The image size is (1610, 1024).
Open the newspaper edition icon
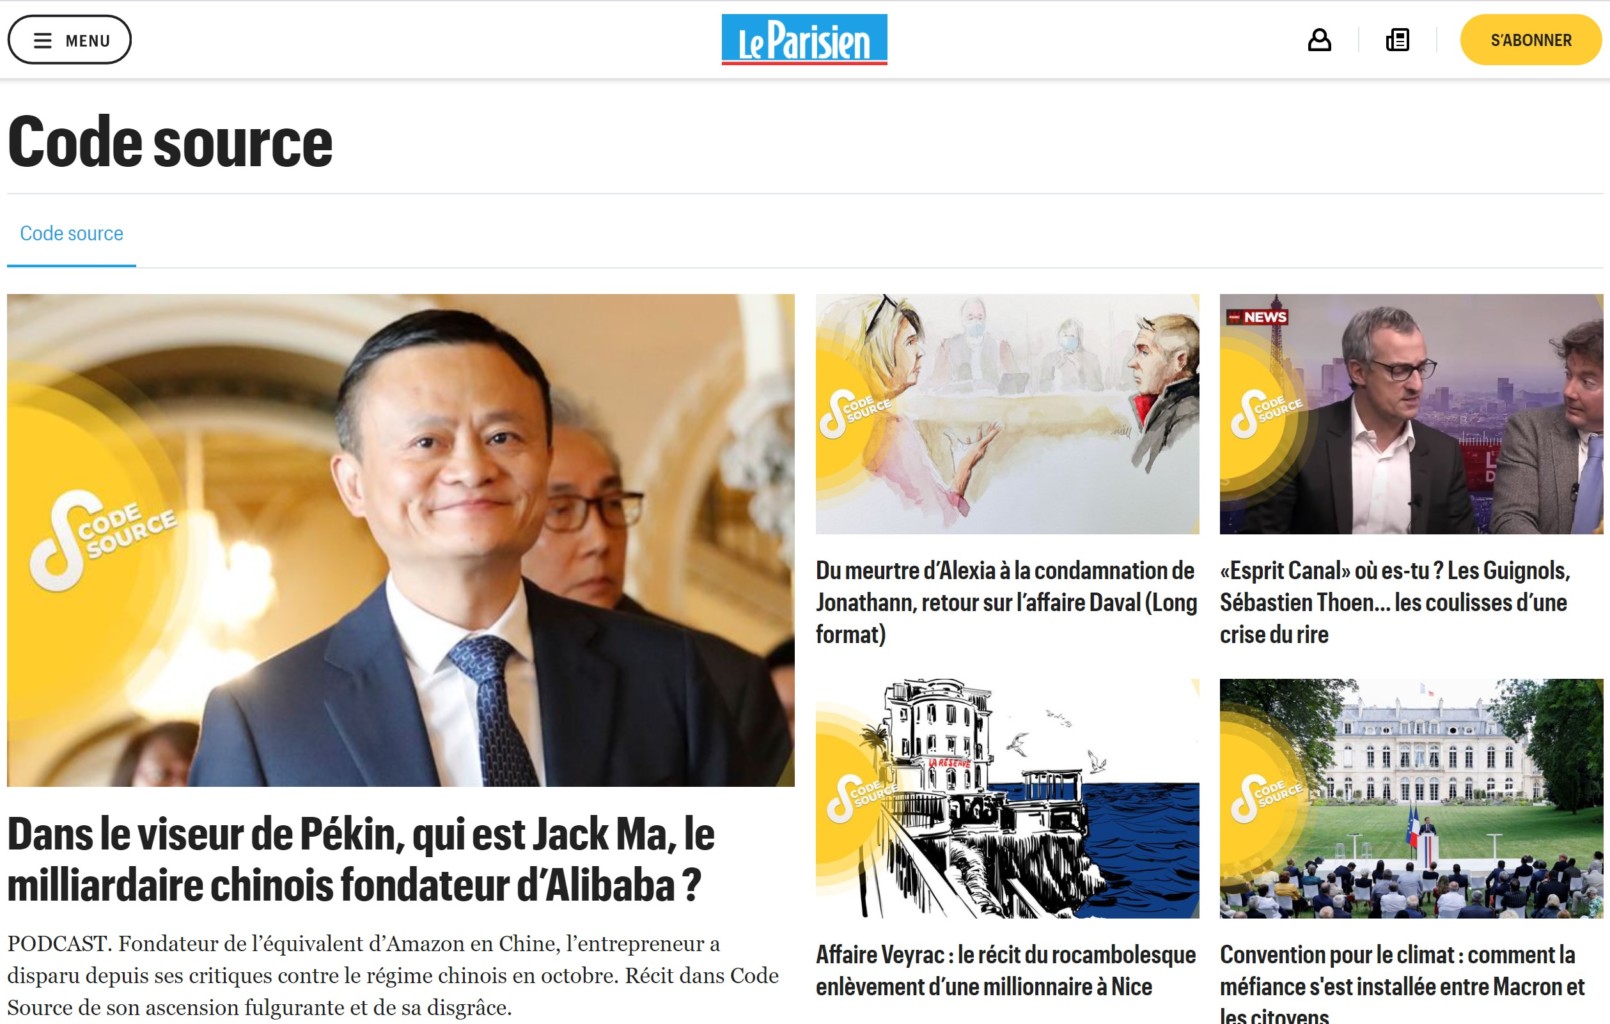click(x=1397, y=40)
